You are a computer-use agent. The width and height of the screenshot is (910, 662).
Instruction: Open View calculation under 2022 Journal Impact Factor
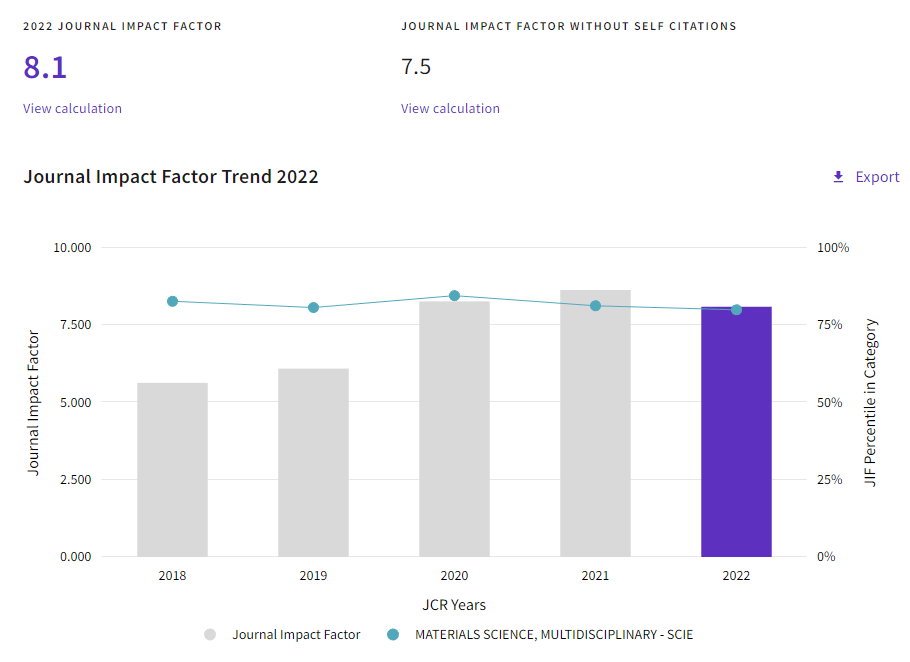tap(72, 108)
